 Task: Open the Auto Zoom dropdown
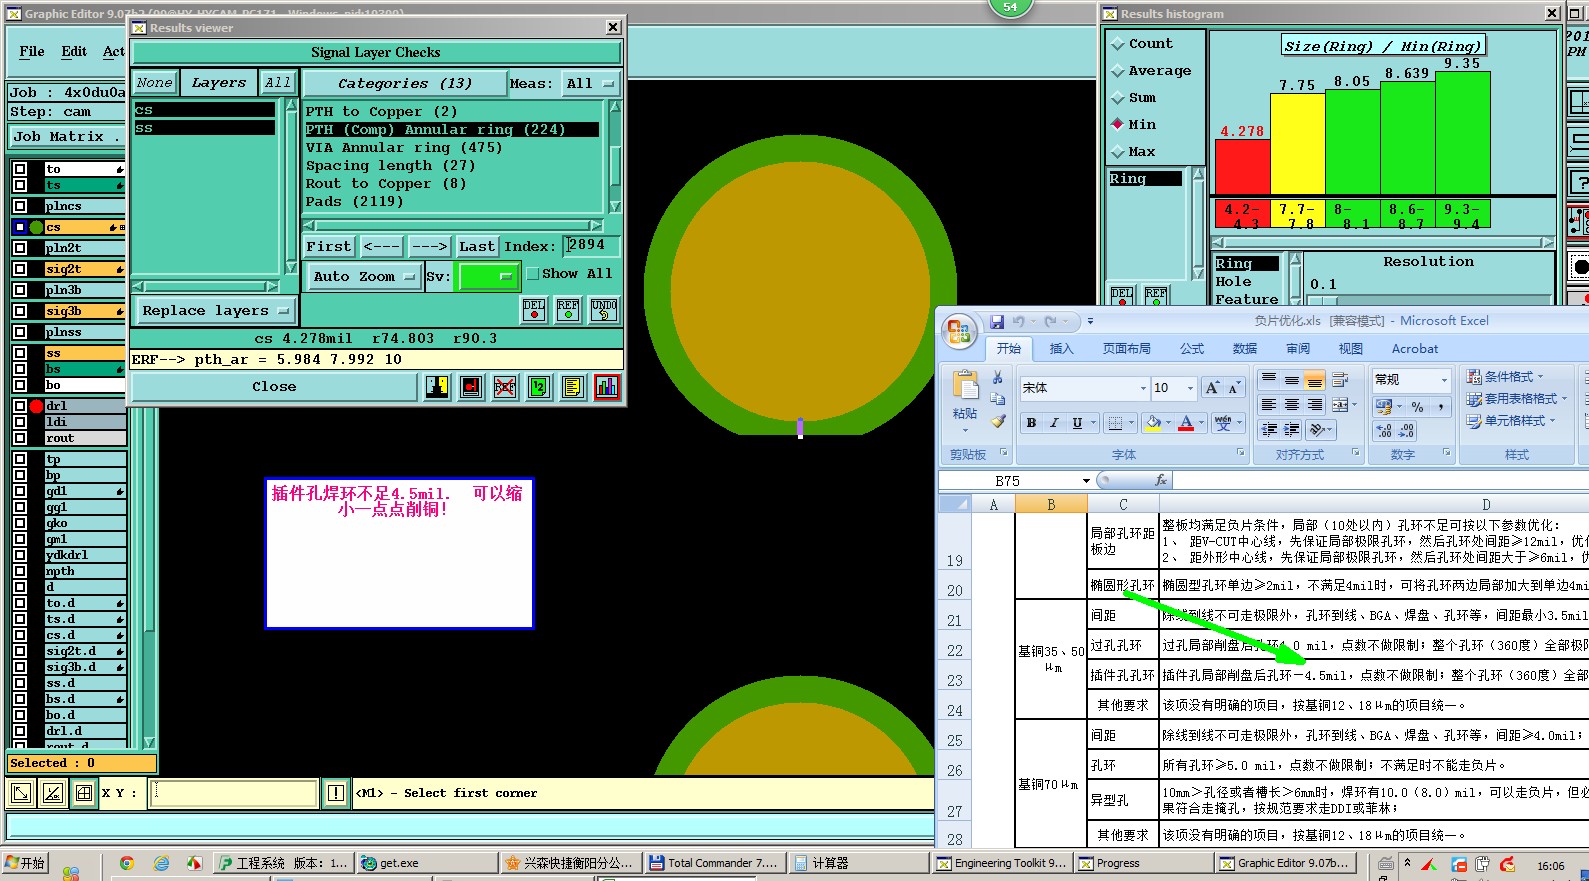tap(363, 277)
